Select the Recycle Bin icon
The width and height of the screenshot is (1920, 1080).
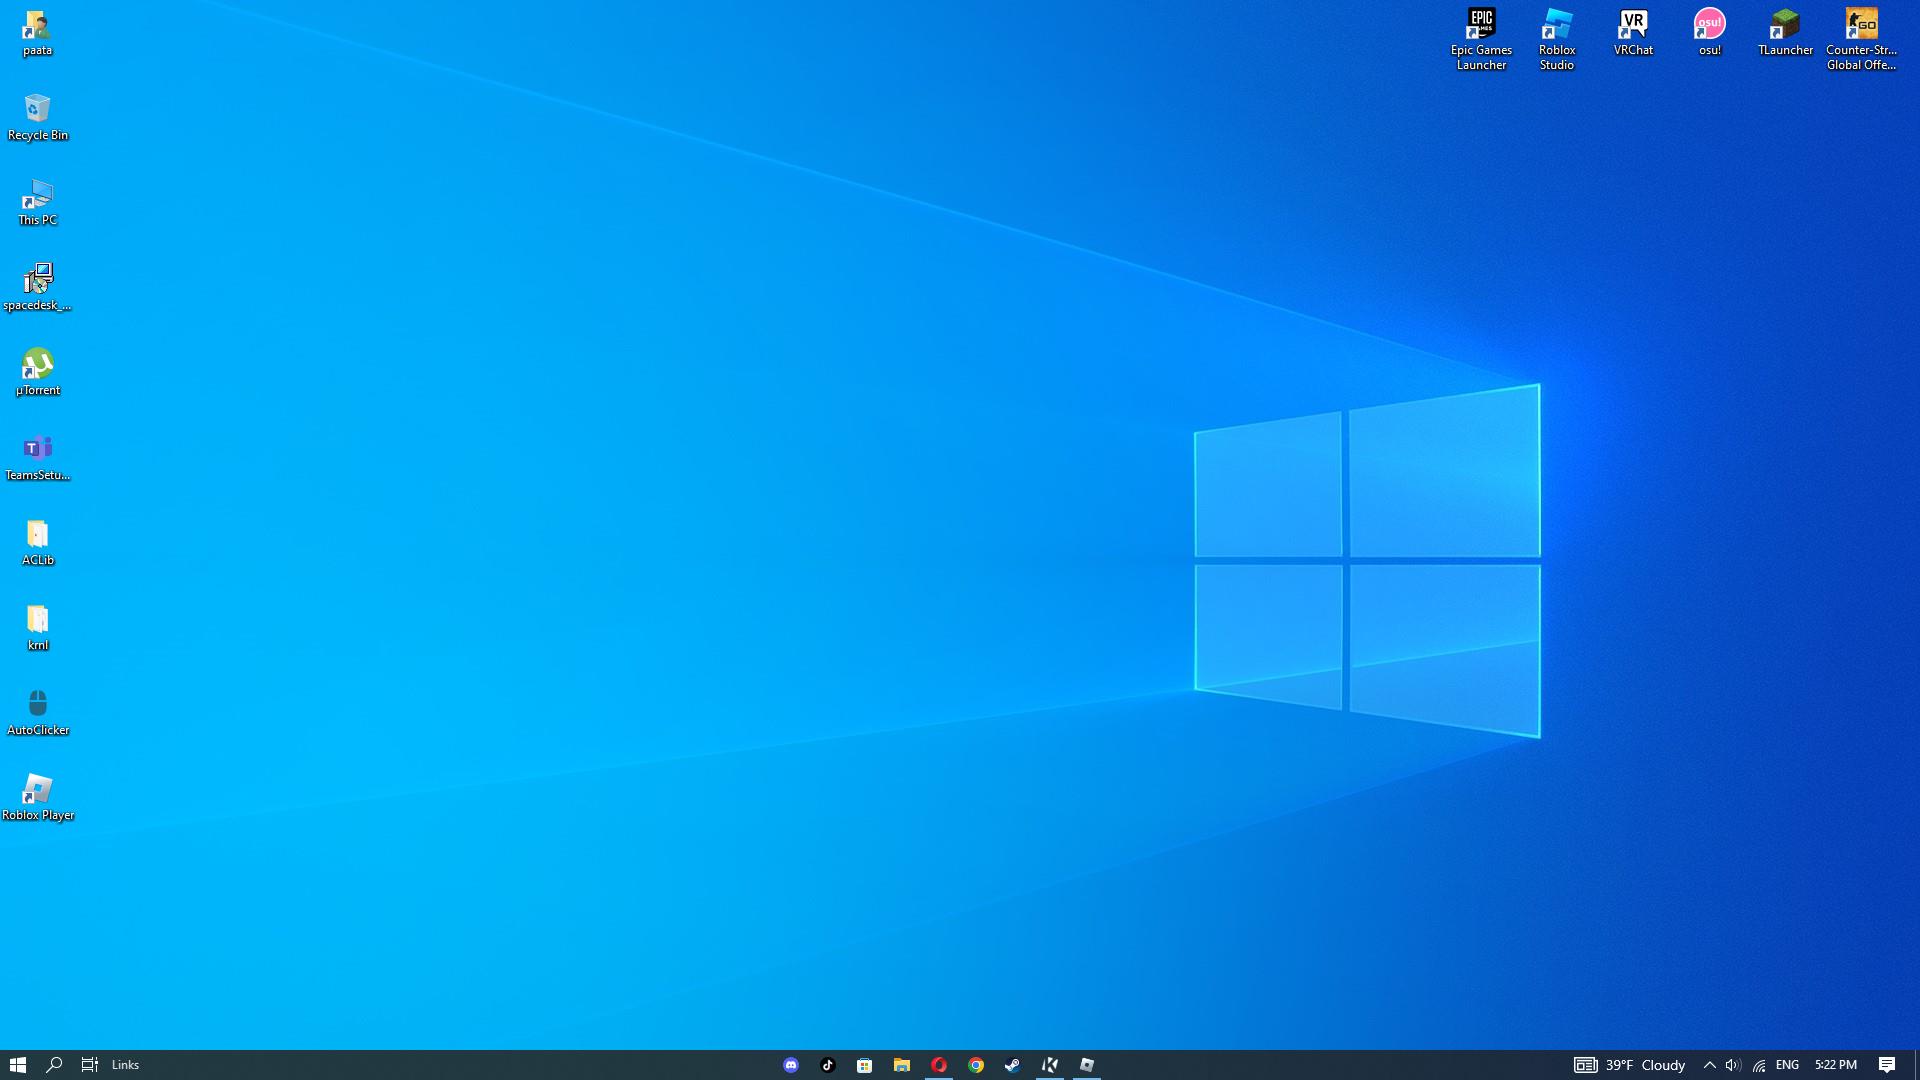point(38,117)
